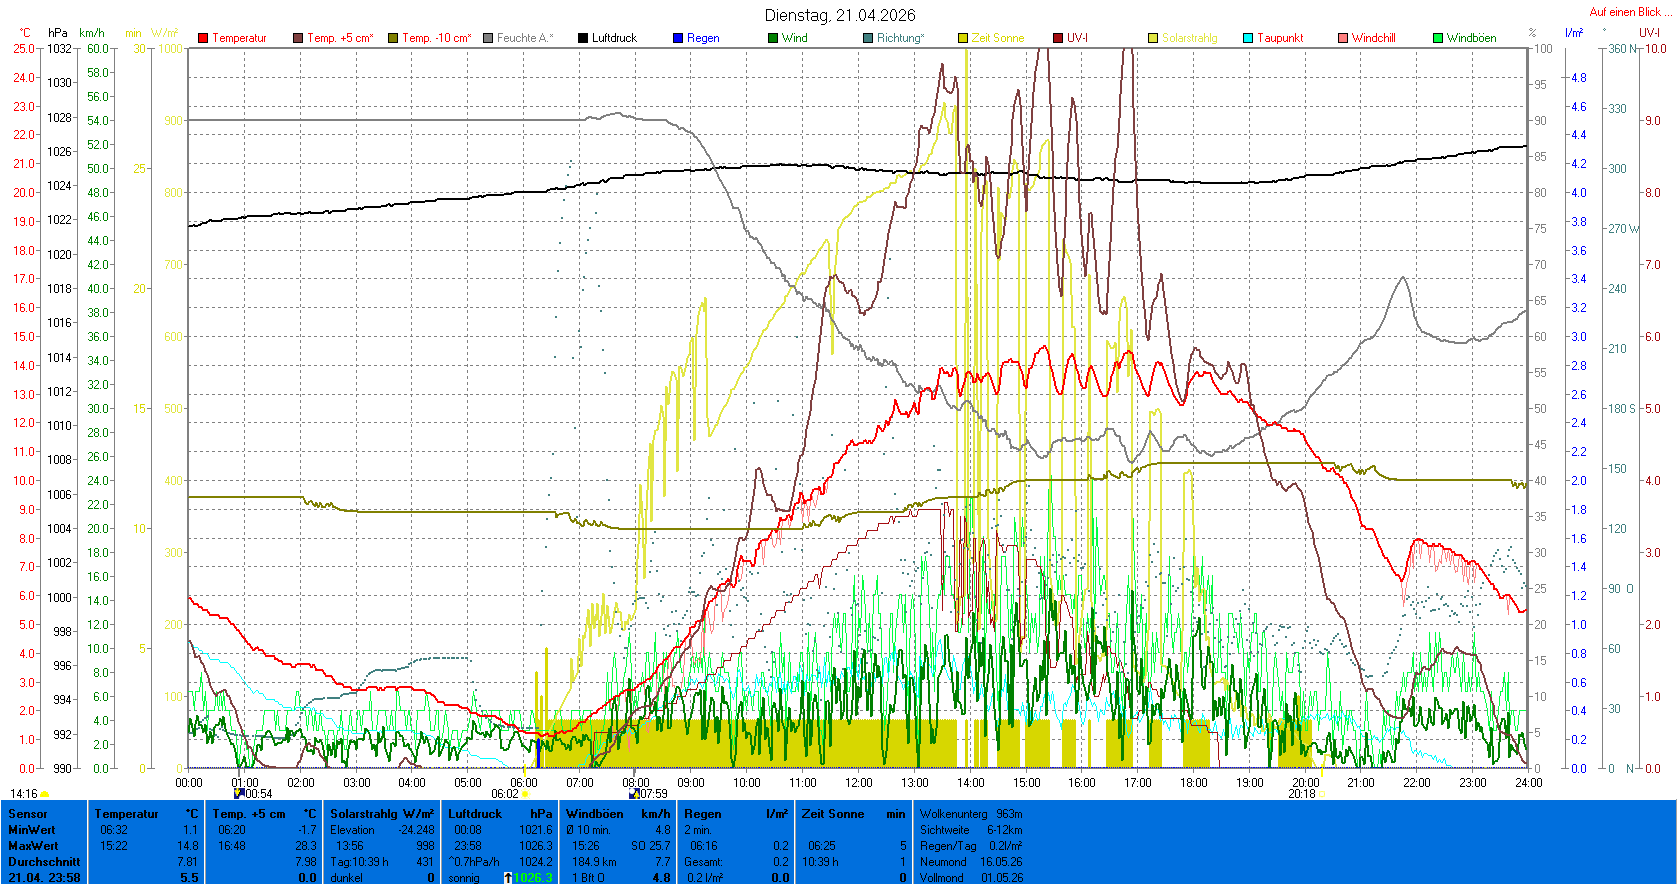1677x884 pixels.
Task: Click the green 1026.3 air pressure value
Action: (532, 878)
